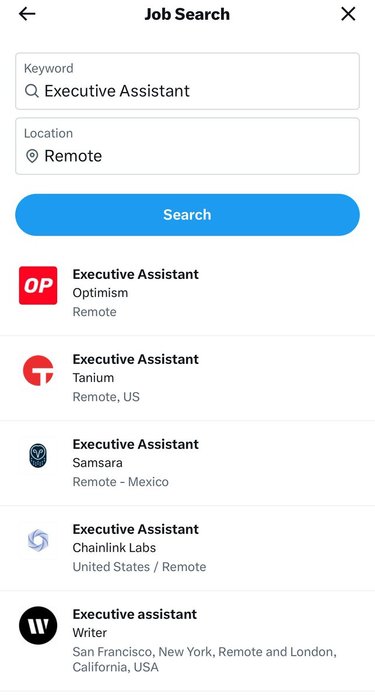Image resolution: width=375 pixels, height=700 pixels.
Task: Open Executive Assistant job at Chainlink Labs
Action: pyautogui.click(x=188, y=548)
